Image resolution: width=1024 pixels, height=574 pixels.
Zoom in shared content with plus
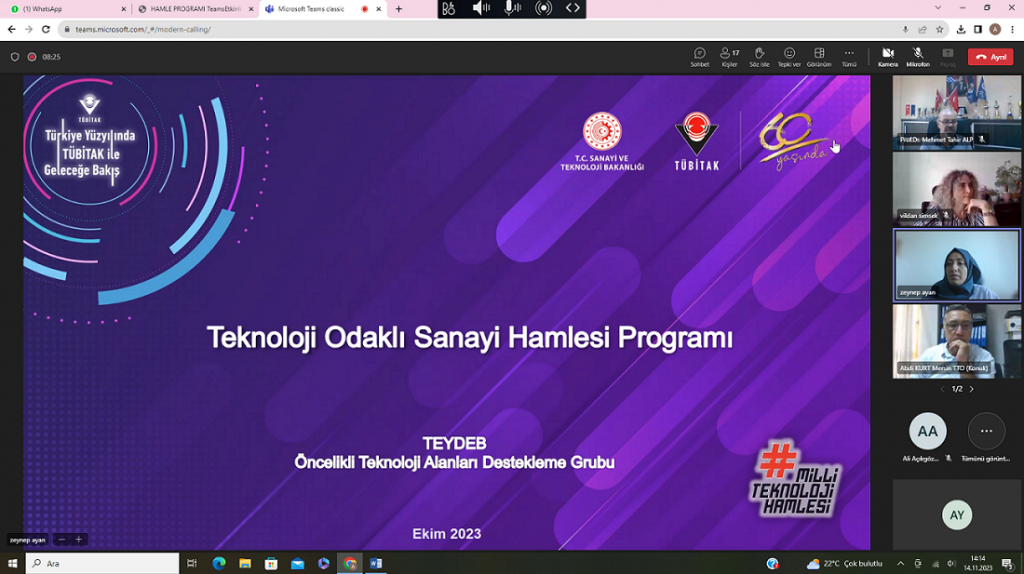click(79, 540)
